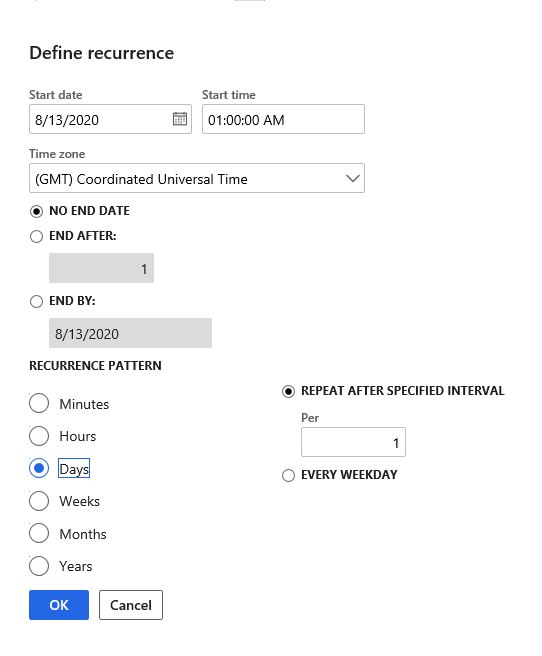Choose the EVERY WEEKDAY option

pyautogui.click(x=288, y=476)
